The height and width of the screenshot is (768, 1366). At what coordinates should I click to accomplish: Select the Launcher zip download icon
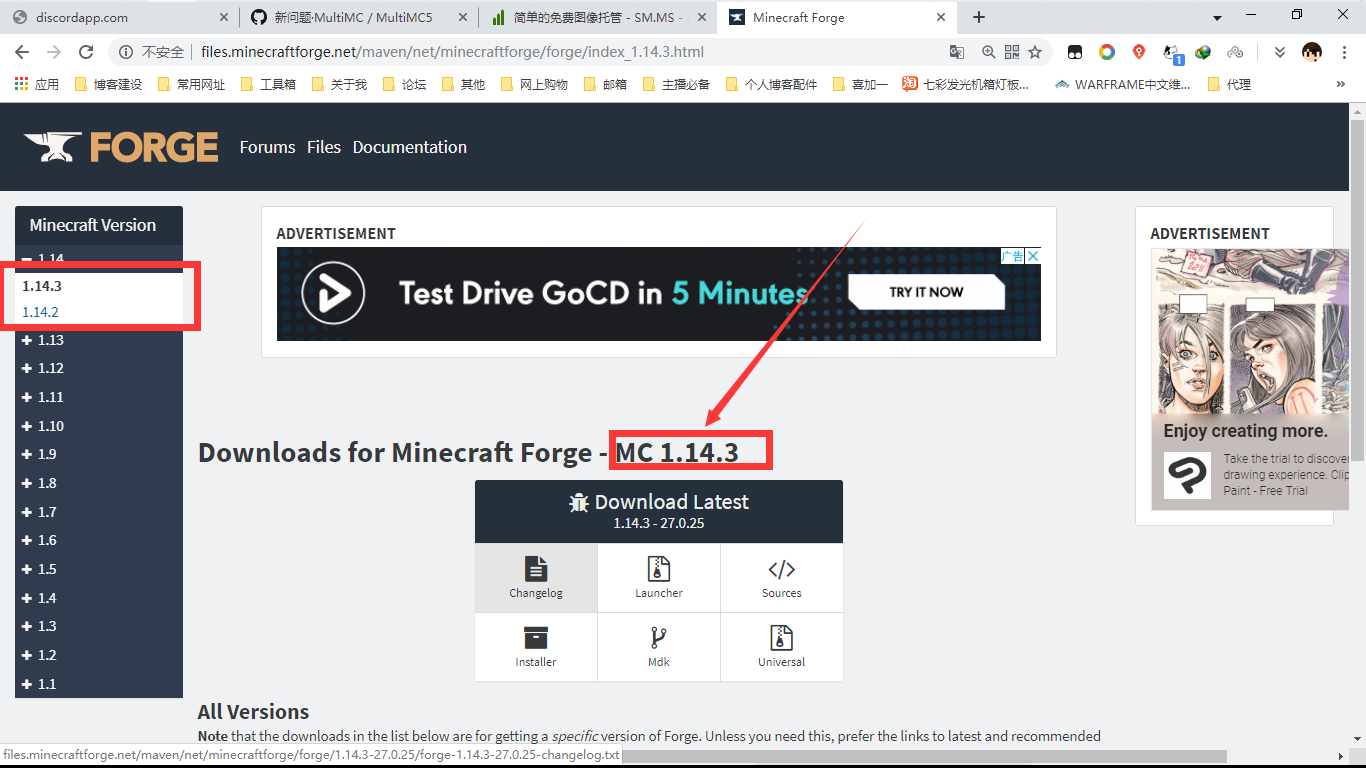tap(658, 570)
